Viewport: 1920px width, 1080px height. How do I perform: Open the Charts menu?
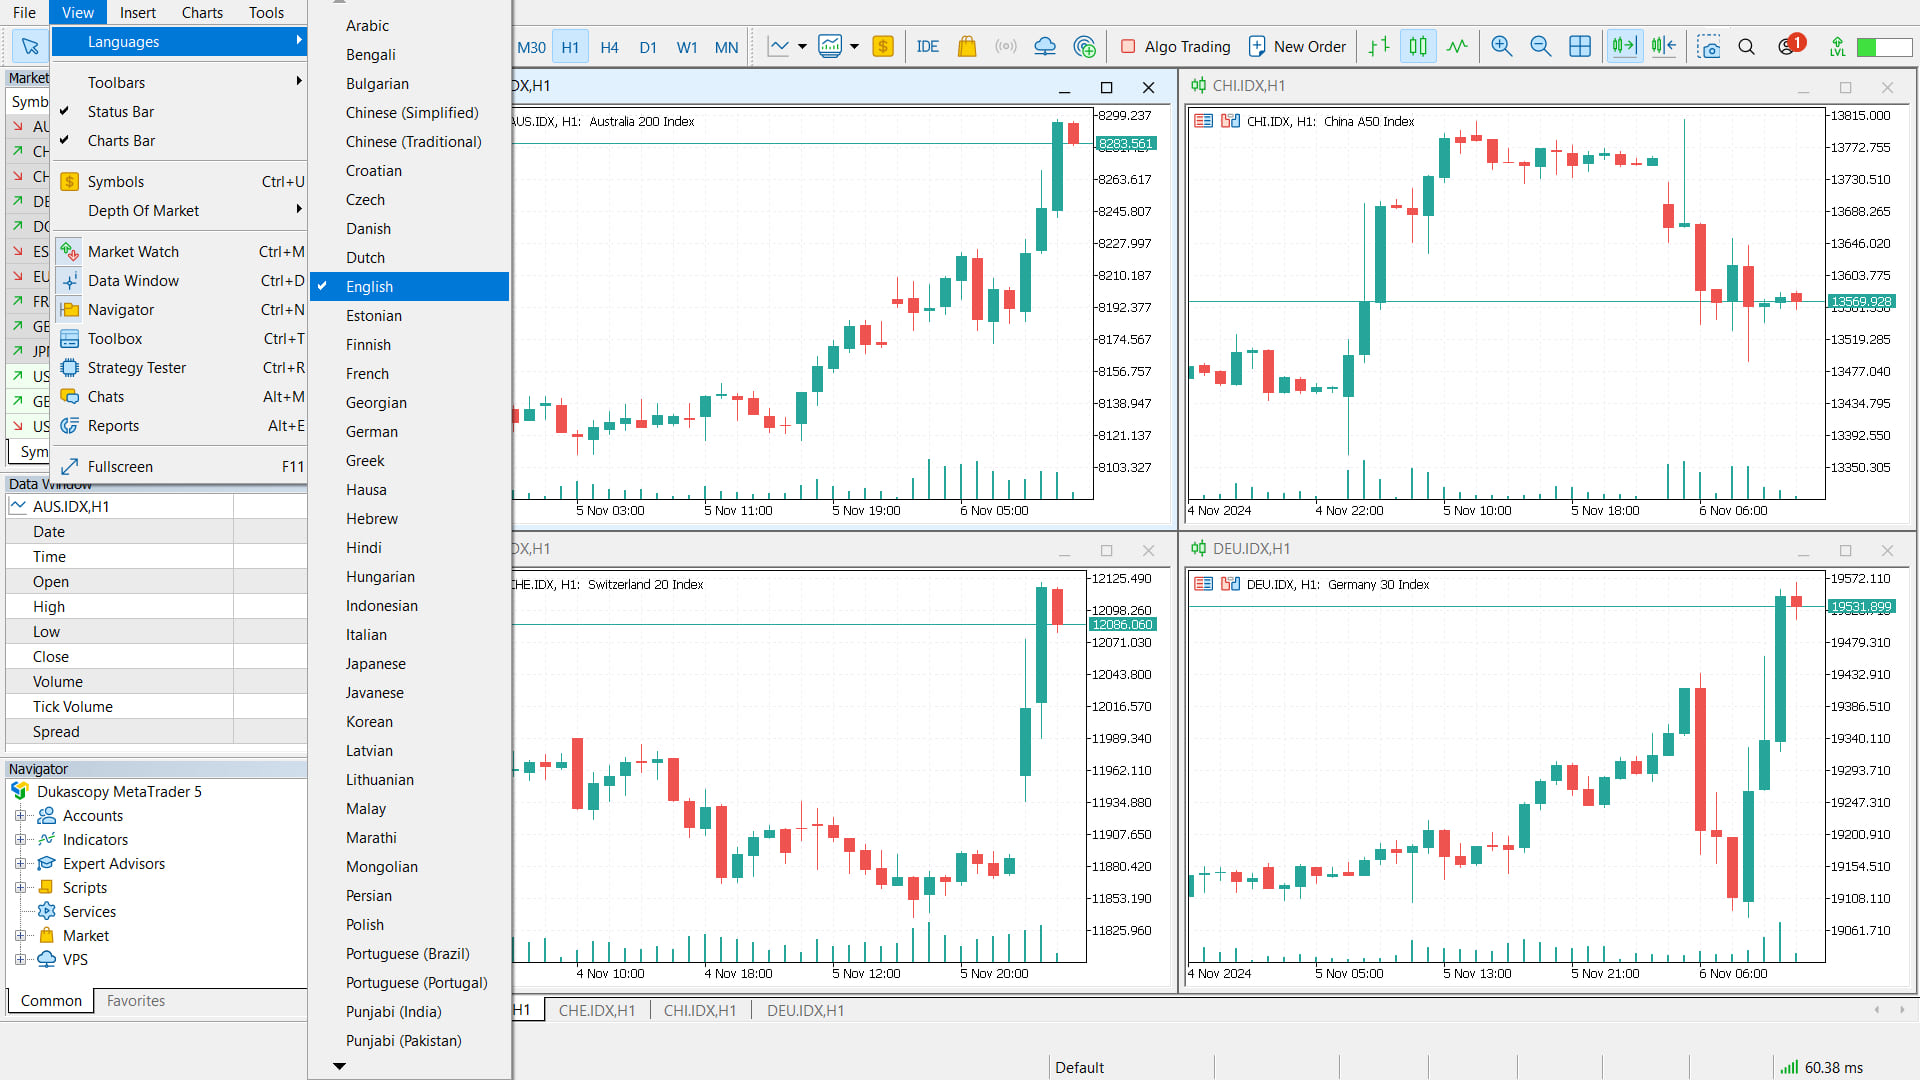(202, 12)
